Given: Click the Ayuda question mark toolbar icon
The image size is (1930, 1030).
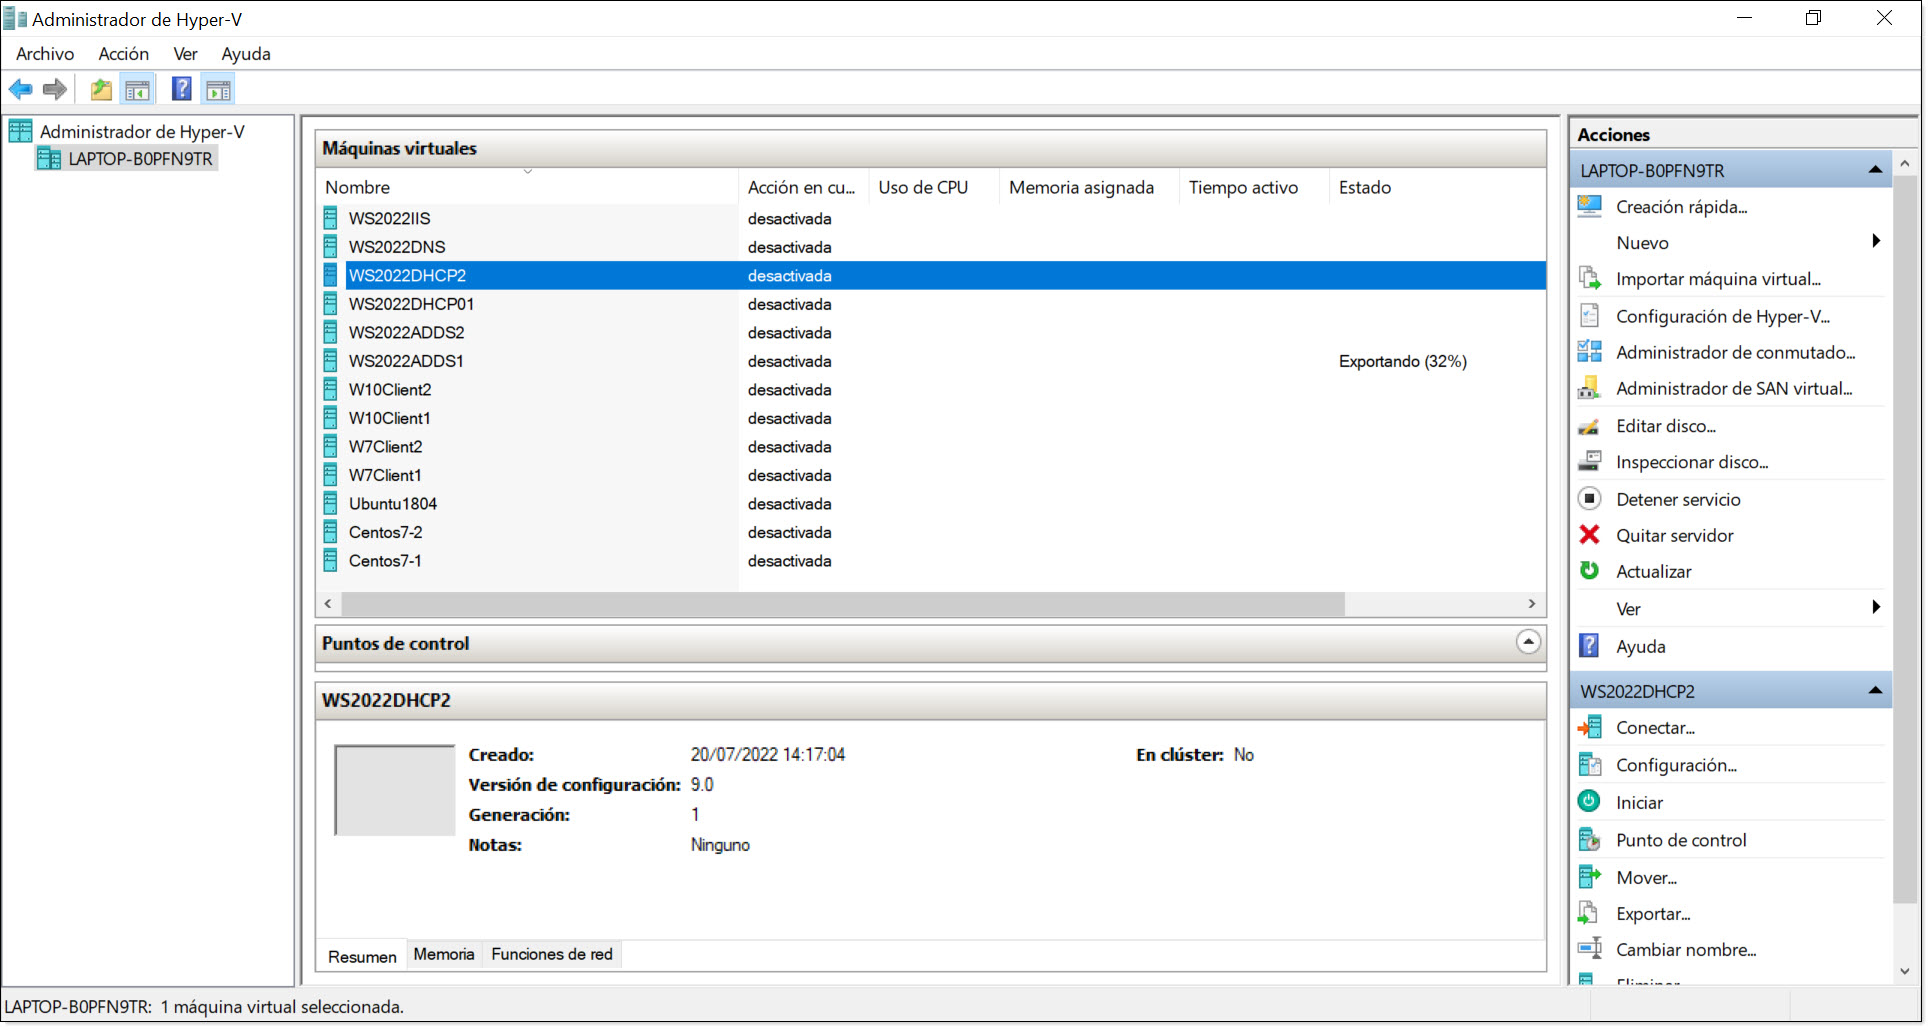Looking at the screenshot, I should click(x=181, y=89).
